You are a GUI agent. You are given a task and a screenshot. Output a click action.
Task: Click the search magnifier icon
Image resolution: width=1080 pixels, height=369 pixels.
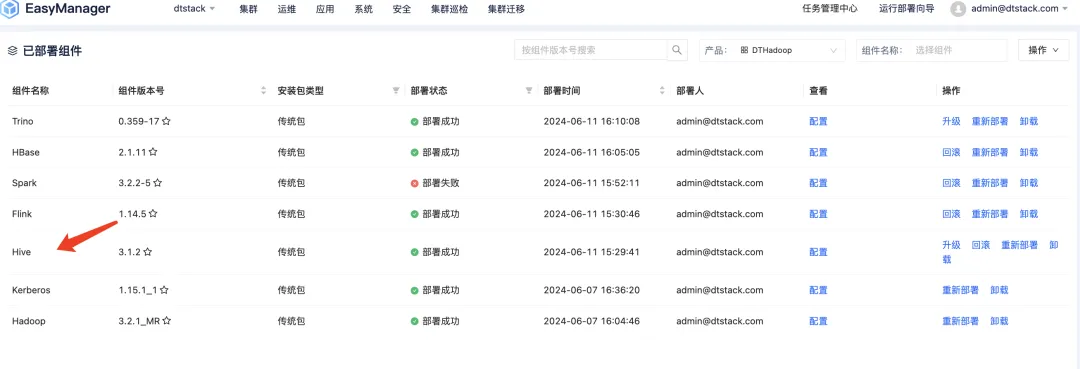pos(677,50)
